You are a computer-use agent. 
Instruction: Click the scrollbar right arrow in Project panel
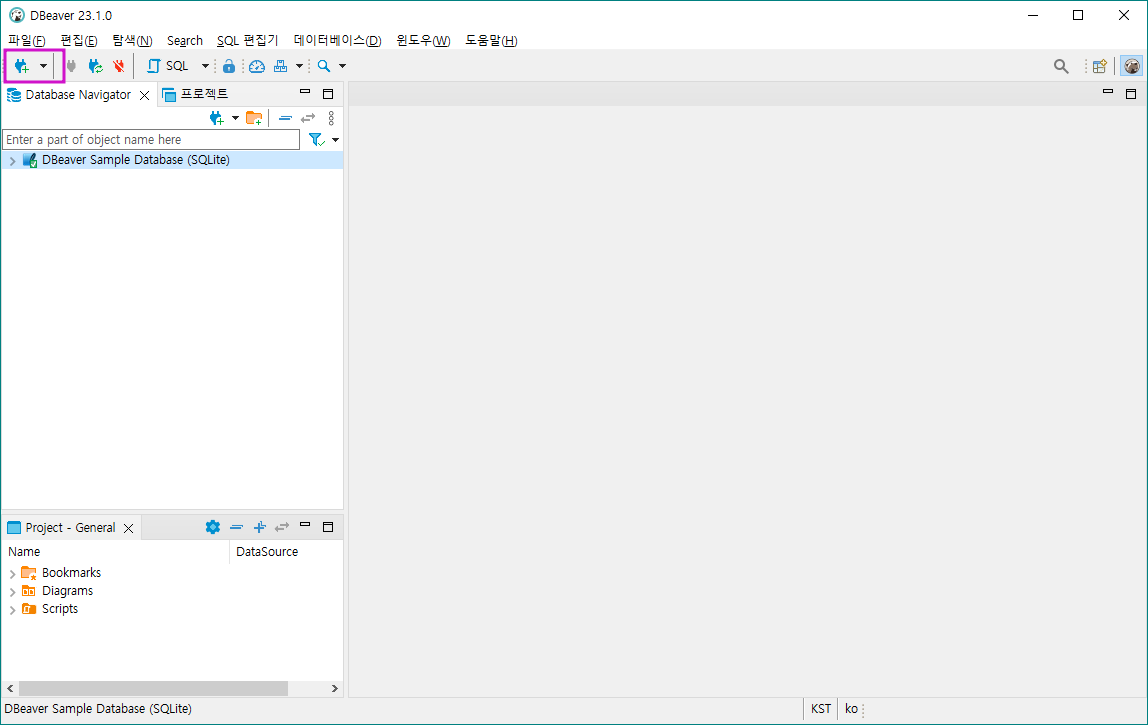tap(335, 688)
